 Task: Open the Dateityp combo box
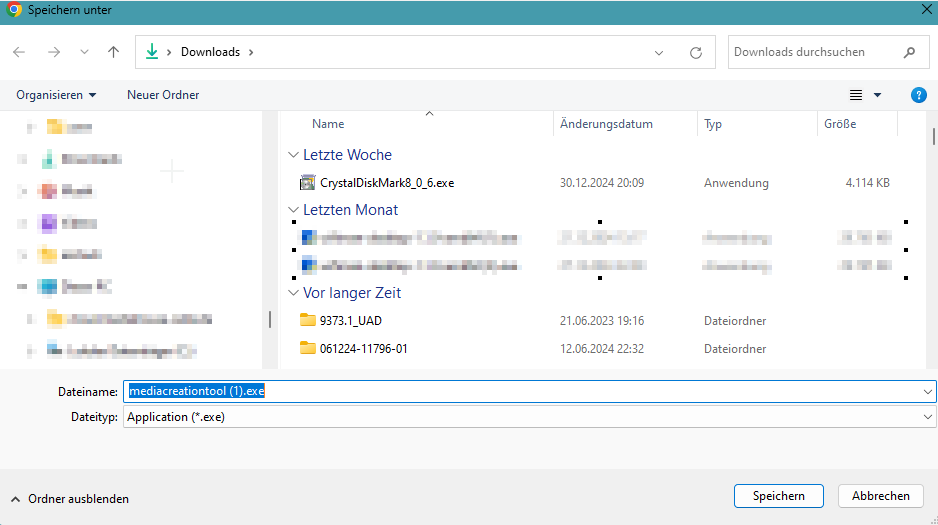pyautogui.click(x=529, y=417)
